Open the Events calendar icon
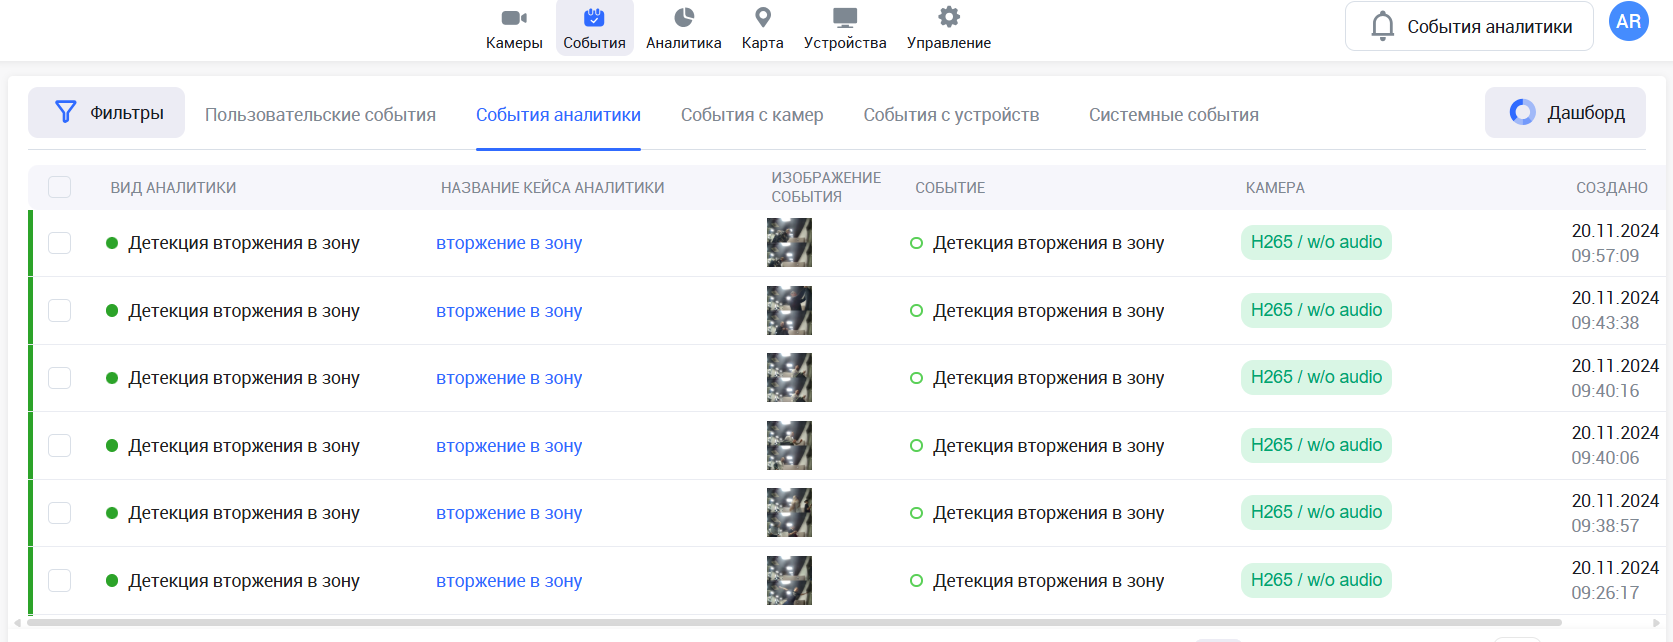1673x642 pixels. pos(594,18)
